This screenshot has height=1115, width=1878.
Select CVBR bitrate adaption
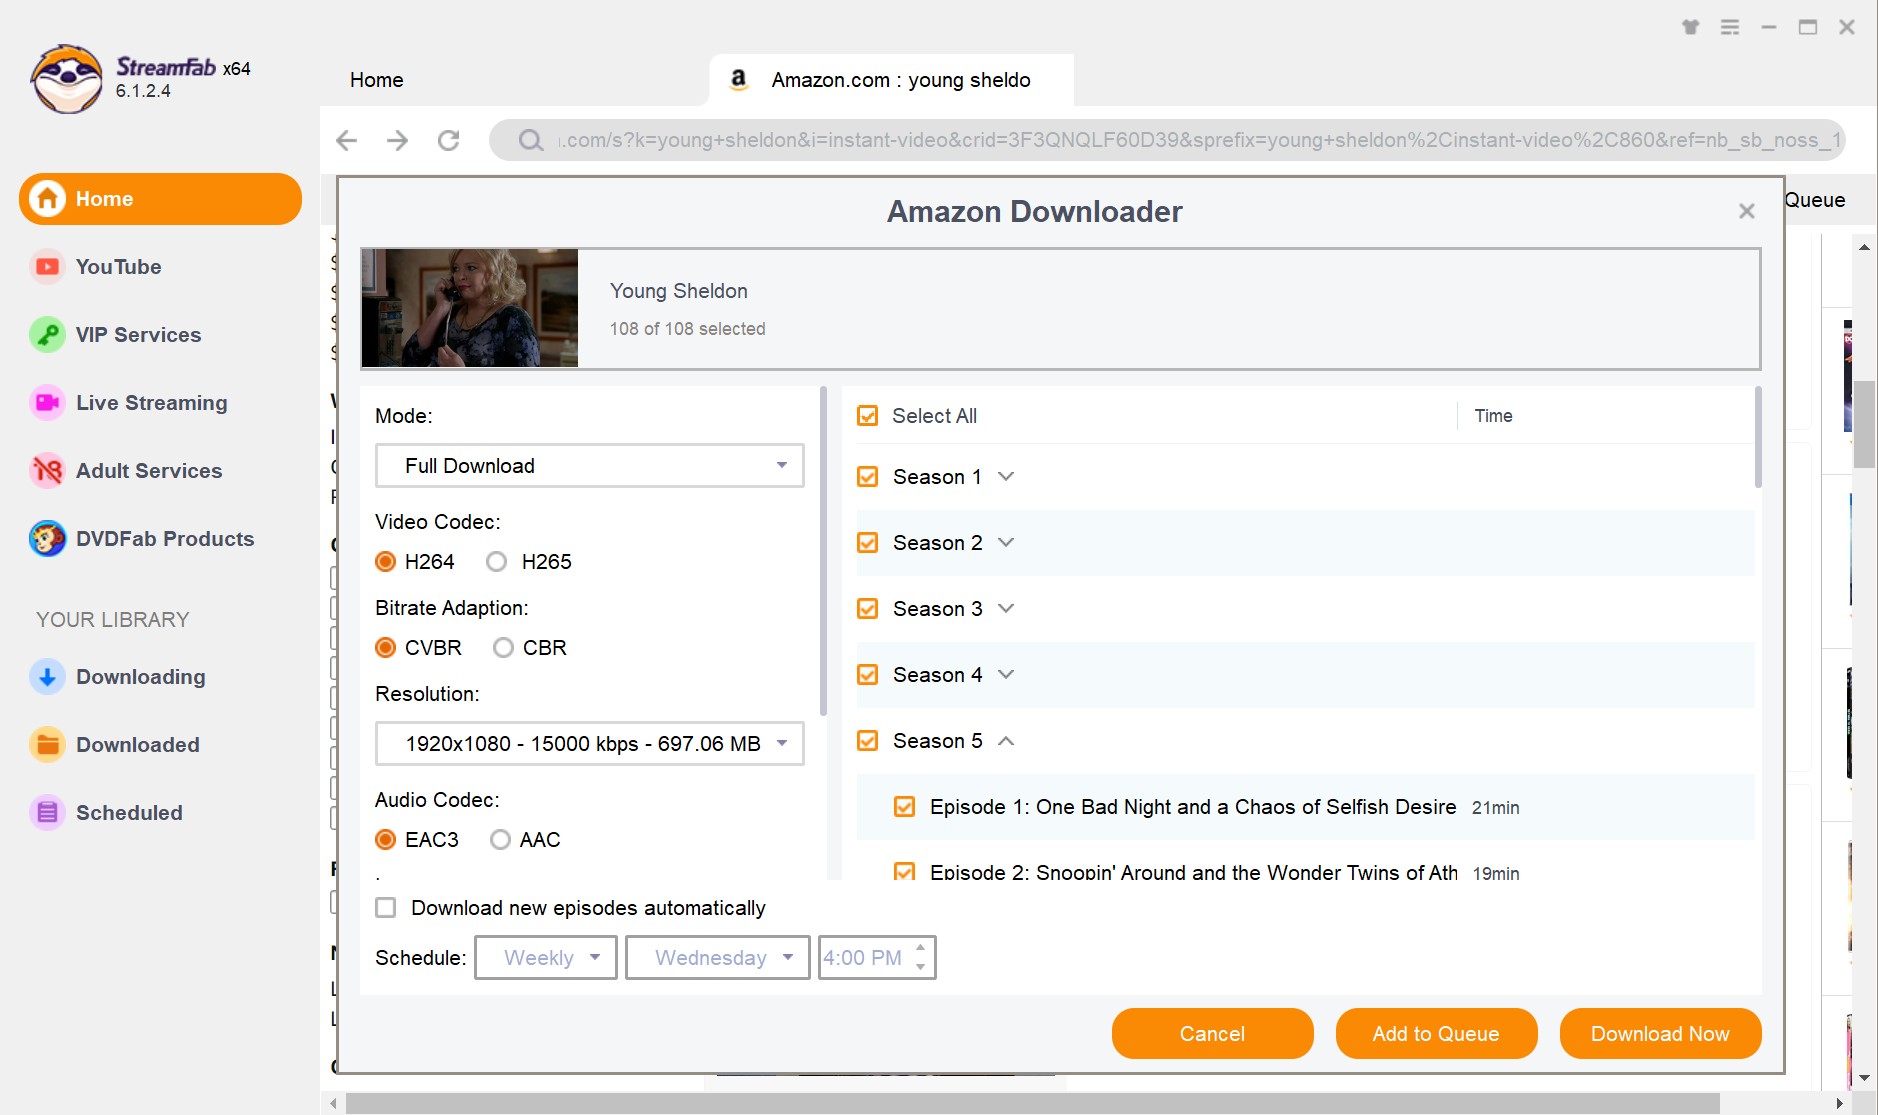tap(386, 648)
